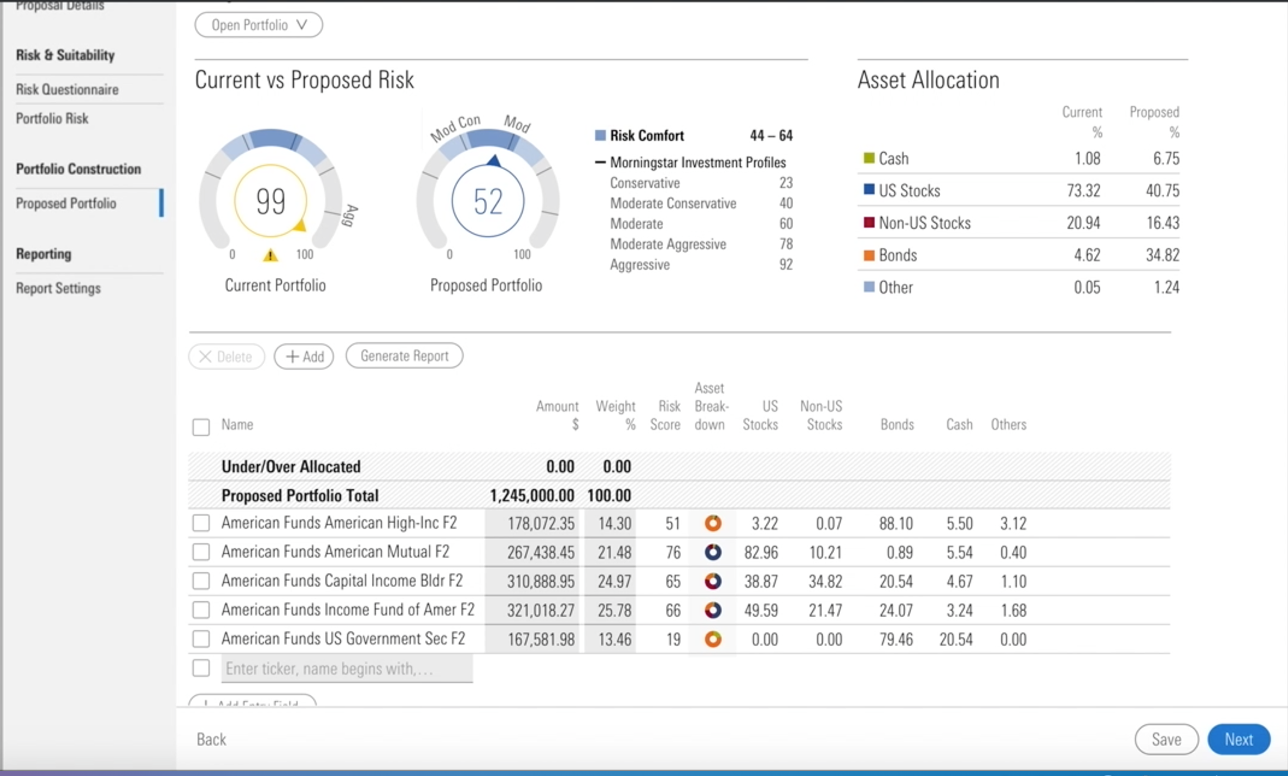Click the blue Next button
This screenshot has height=776, width=1288.
(x=1238, y=739)
